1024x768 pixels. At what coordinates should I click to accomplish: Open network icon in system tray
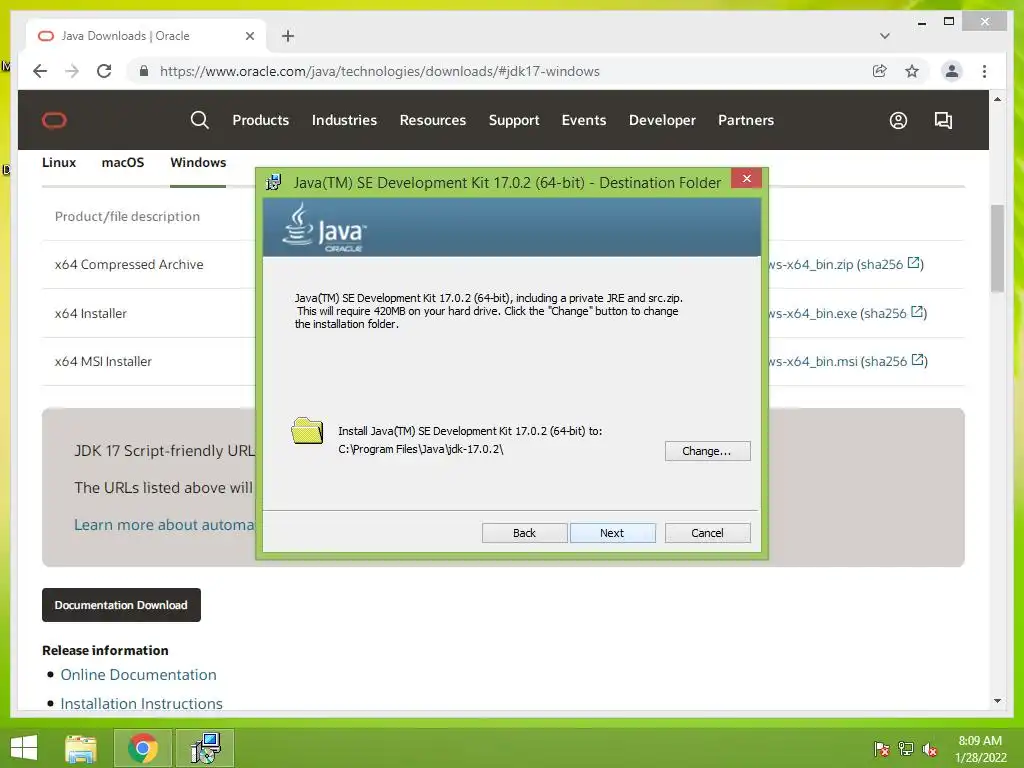point(906,749)
